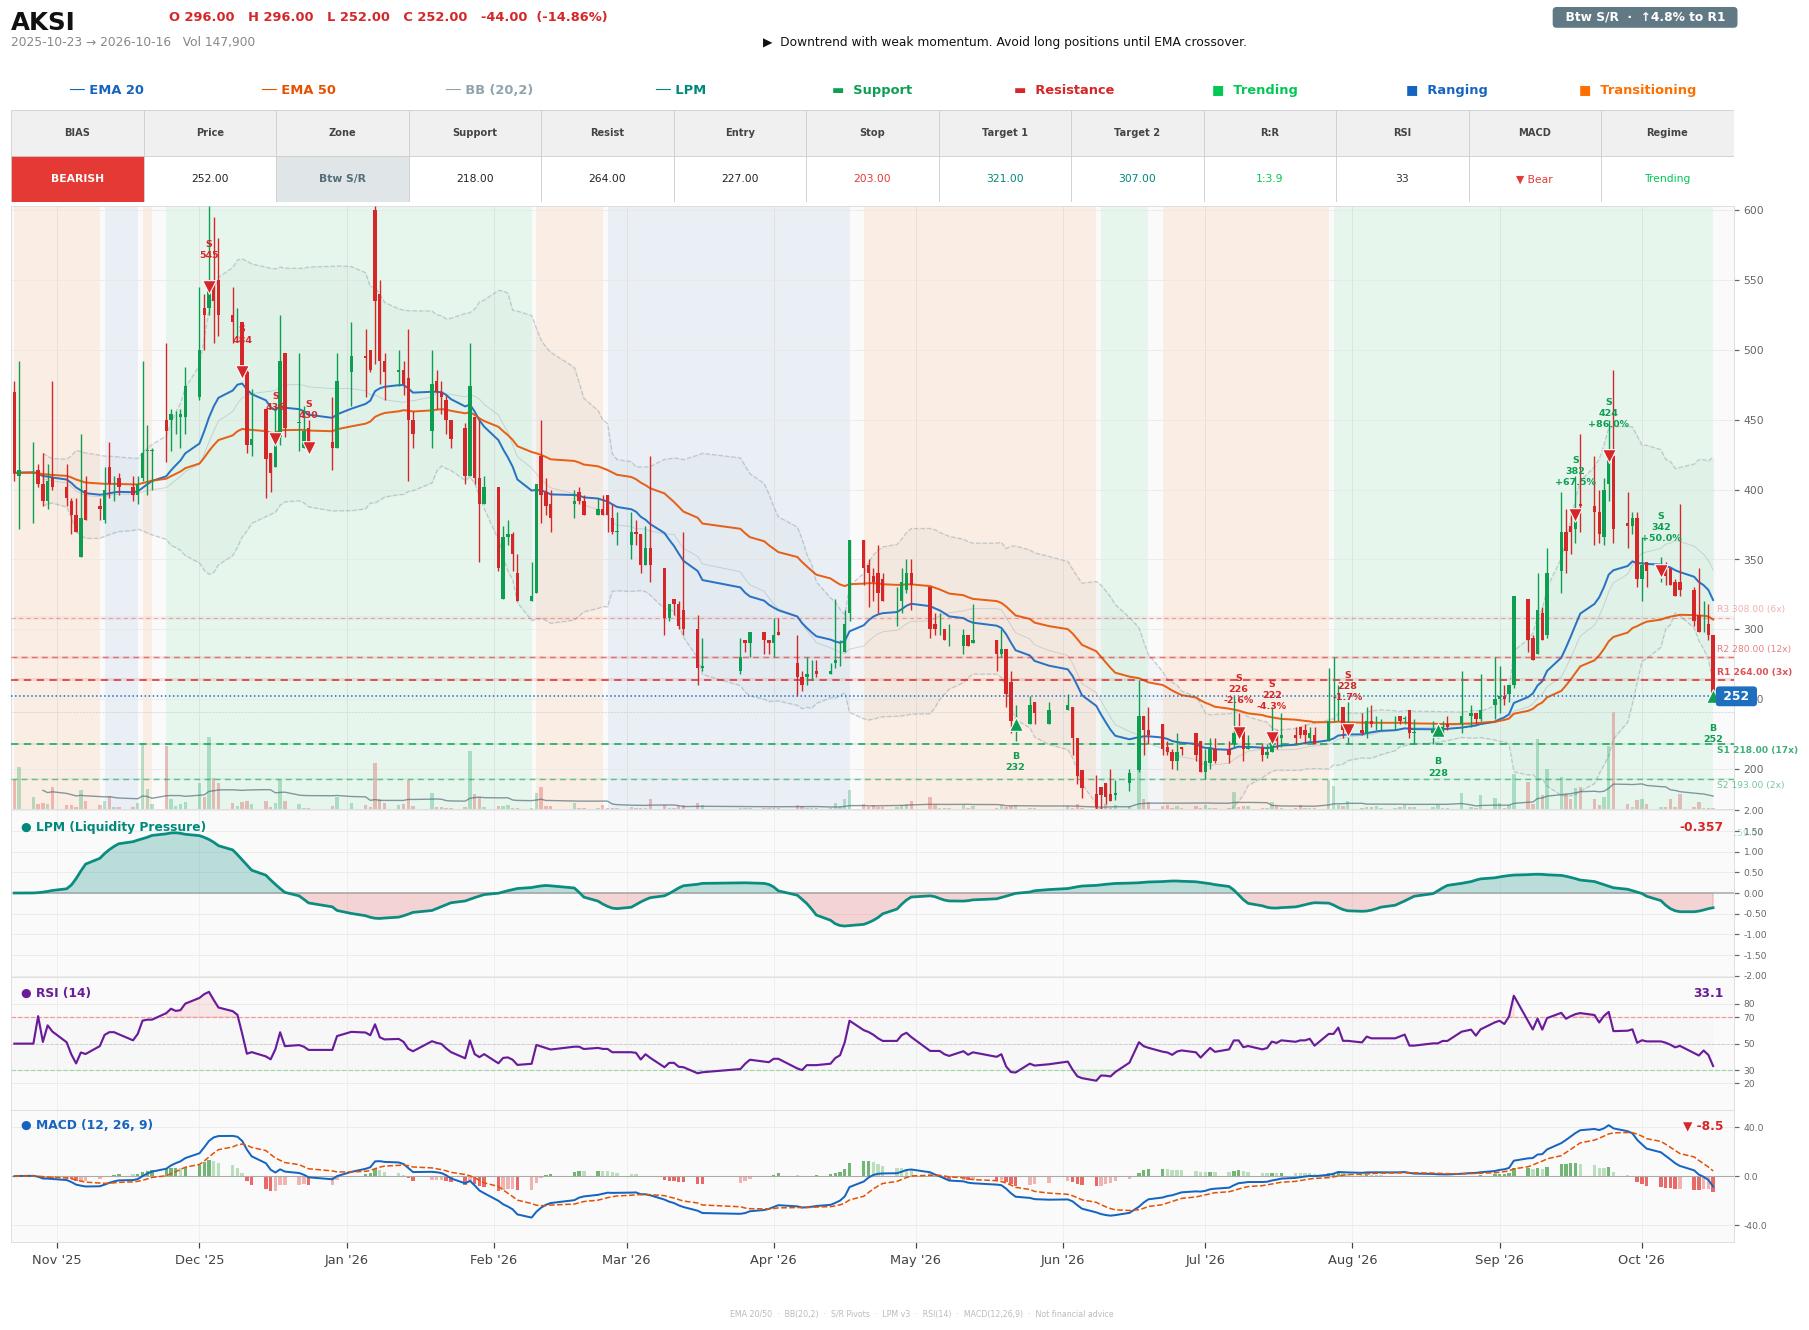The image size is (1809, 1330).
Task: Click the green buy triangle labeled B 228
Action: tap(1438, 731)
